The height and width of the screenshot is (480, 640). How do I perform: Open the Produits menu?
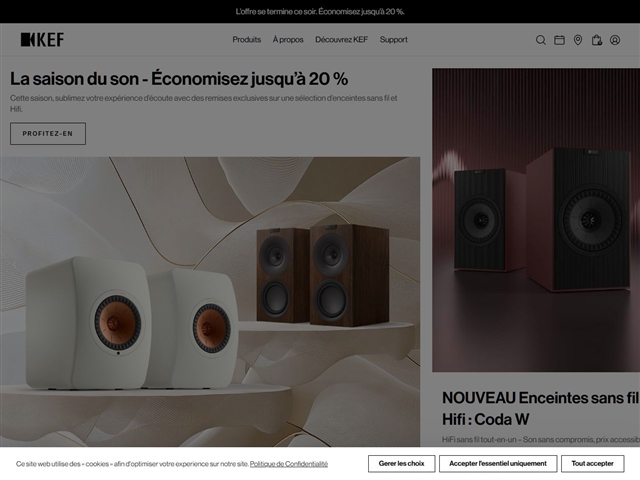click(247, 40)
